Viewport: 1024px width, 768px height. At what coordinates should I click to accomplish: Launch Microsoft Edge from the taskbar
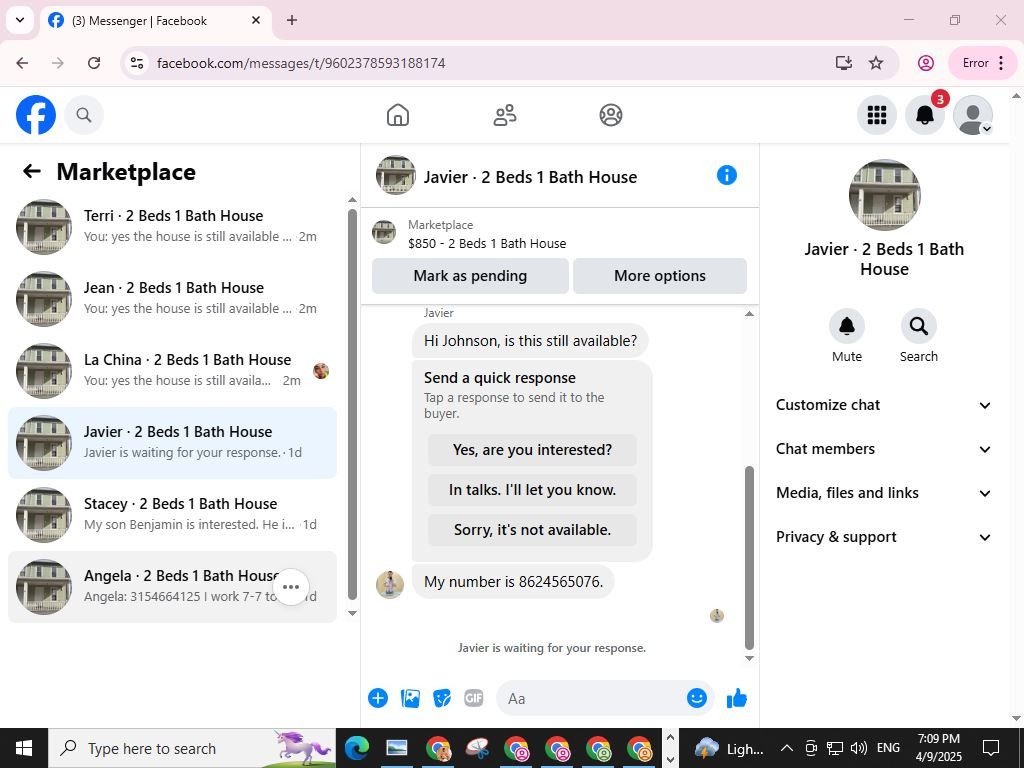(357, 748)
